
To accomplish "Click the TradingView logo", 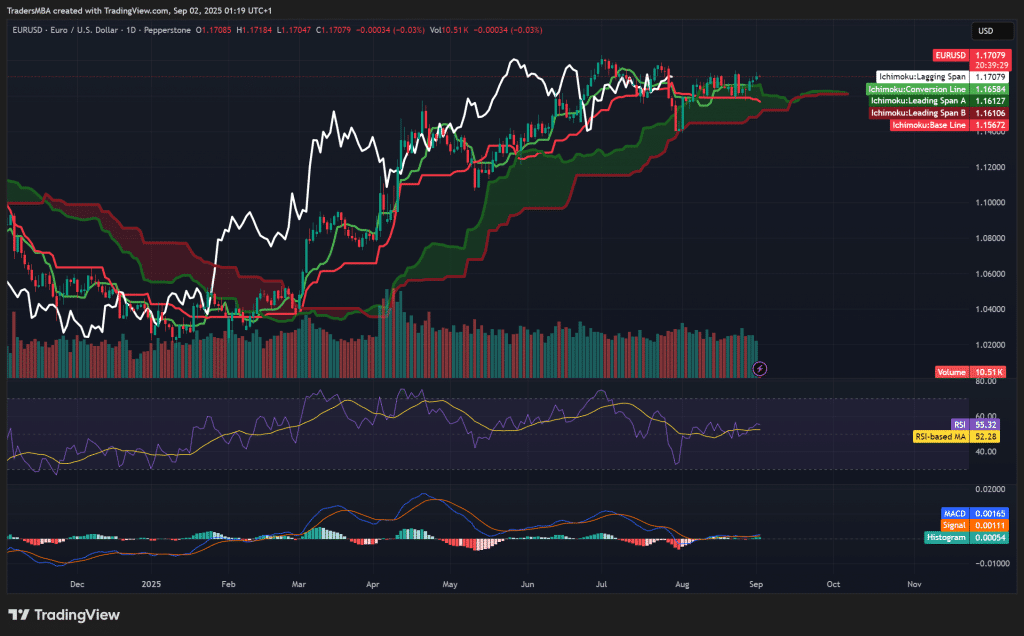I will point(66,615).
